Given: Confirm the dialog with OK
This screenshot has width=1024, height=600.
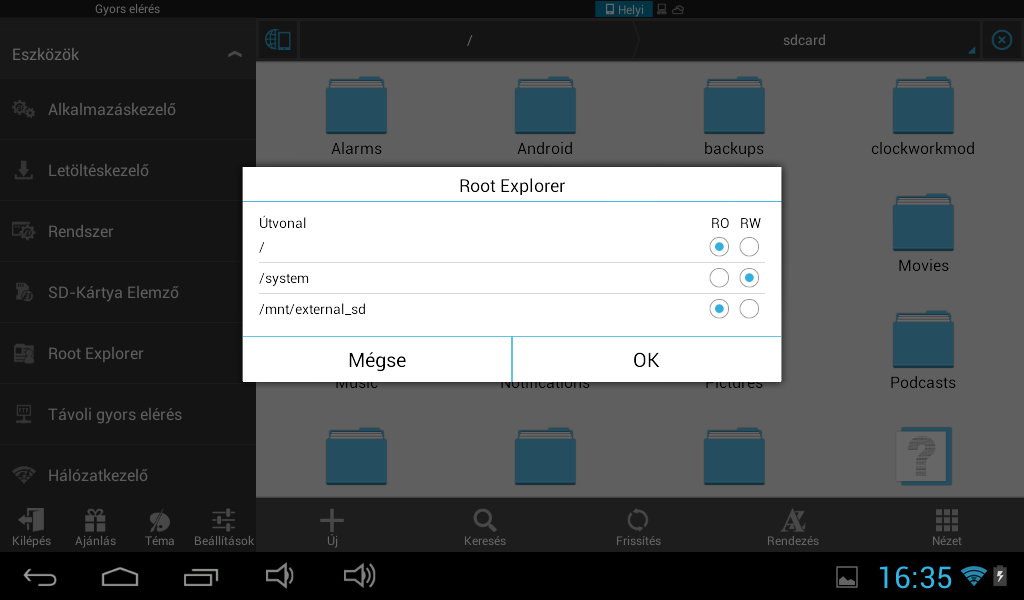Looking at the screenshot, I should click(647, 360).
